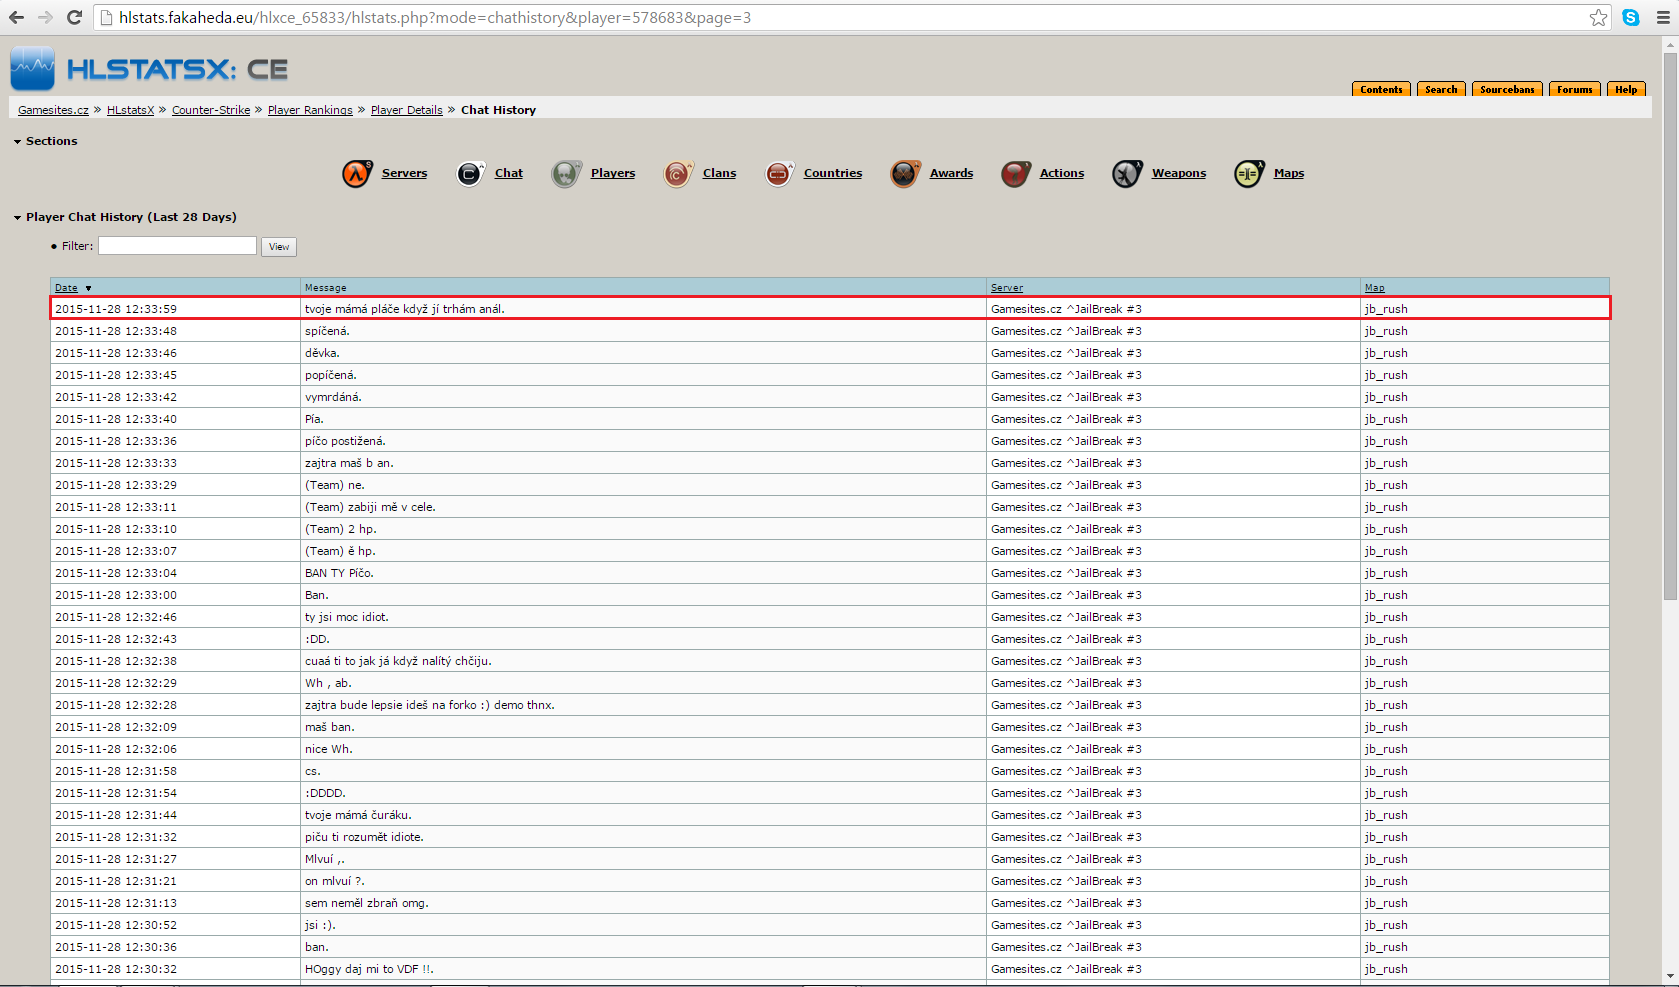Open the Help menu button
The image size is (1679, 987).
point(1626,89)
